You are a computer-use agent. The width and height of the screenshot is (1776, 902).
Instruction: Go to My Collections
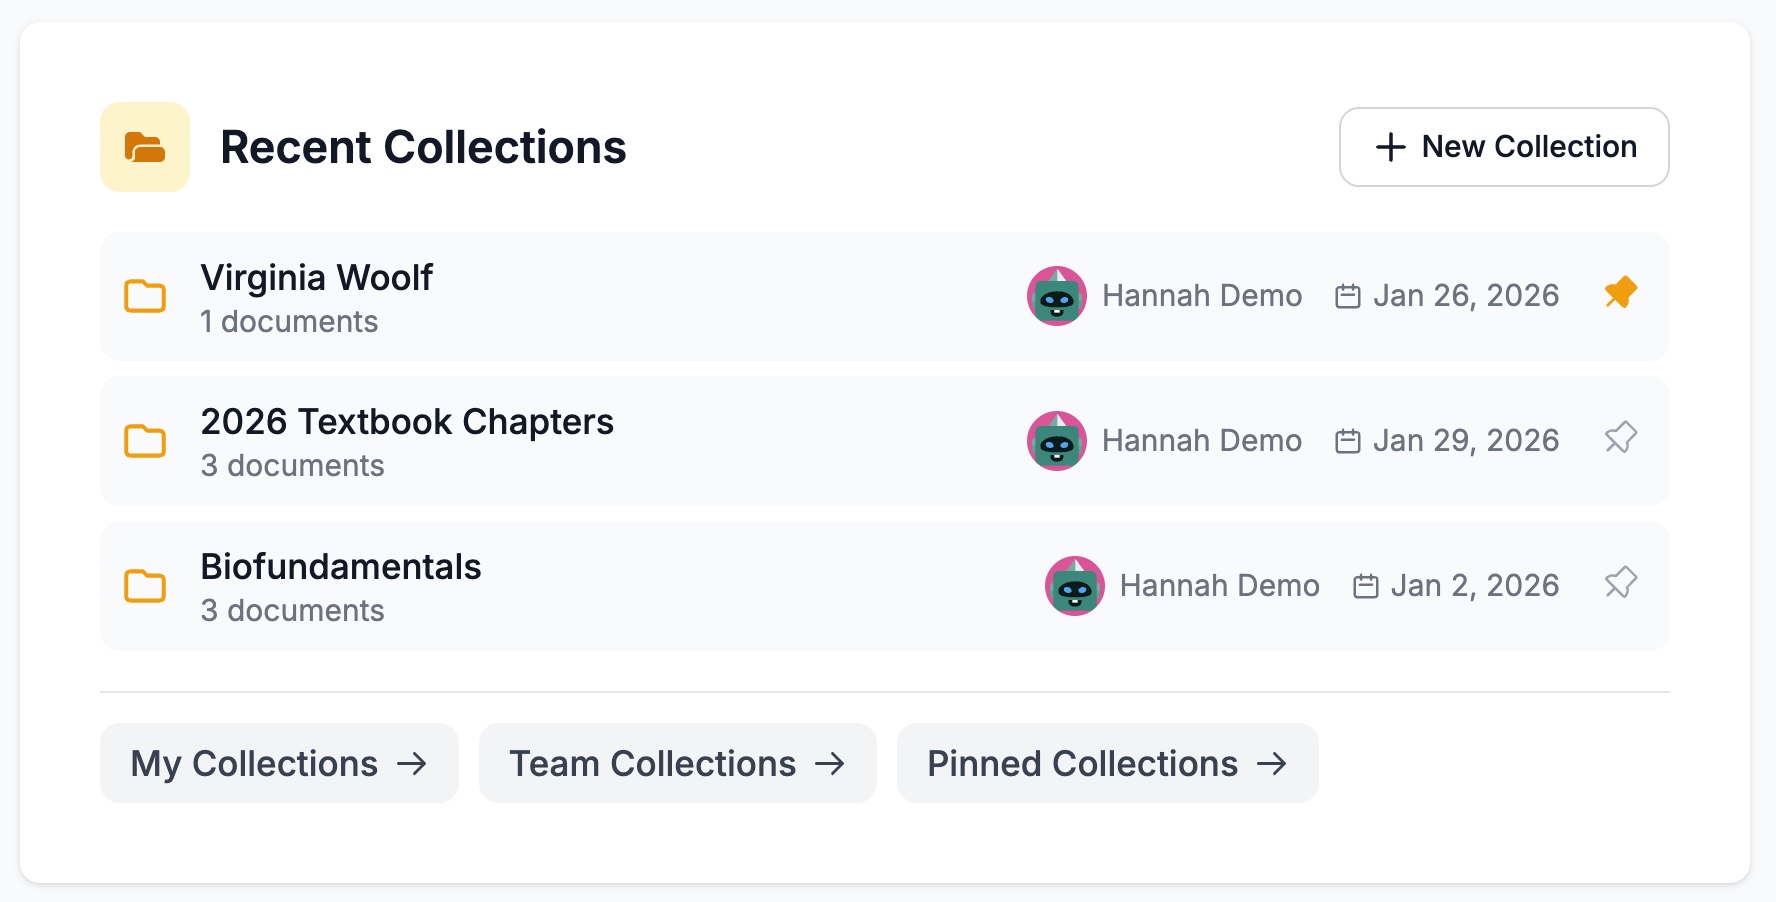pyautogui.click(x=279, y=763)
